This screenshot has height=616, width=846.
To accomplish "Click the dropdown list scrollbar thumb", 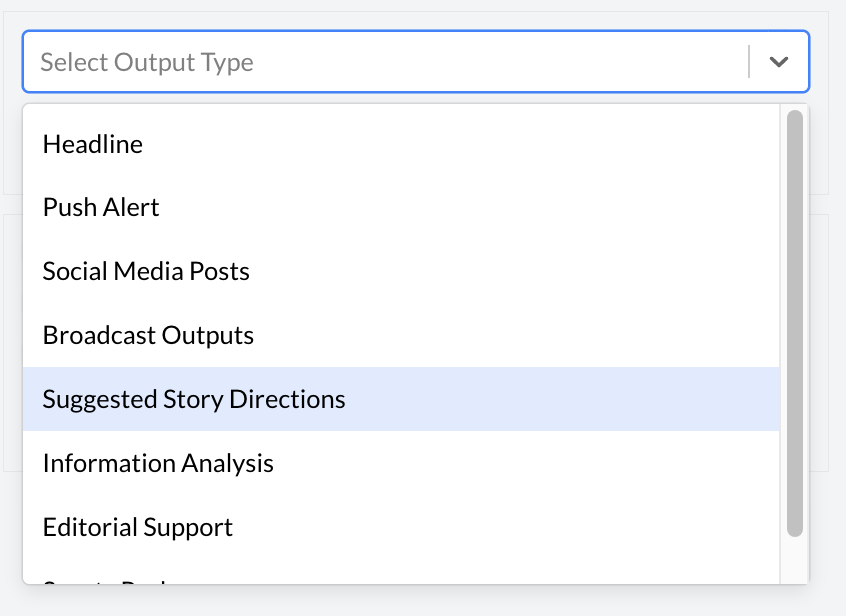I will coord(795,320).
